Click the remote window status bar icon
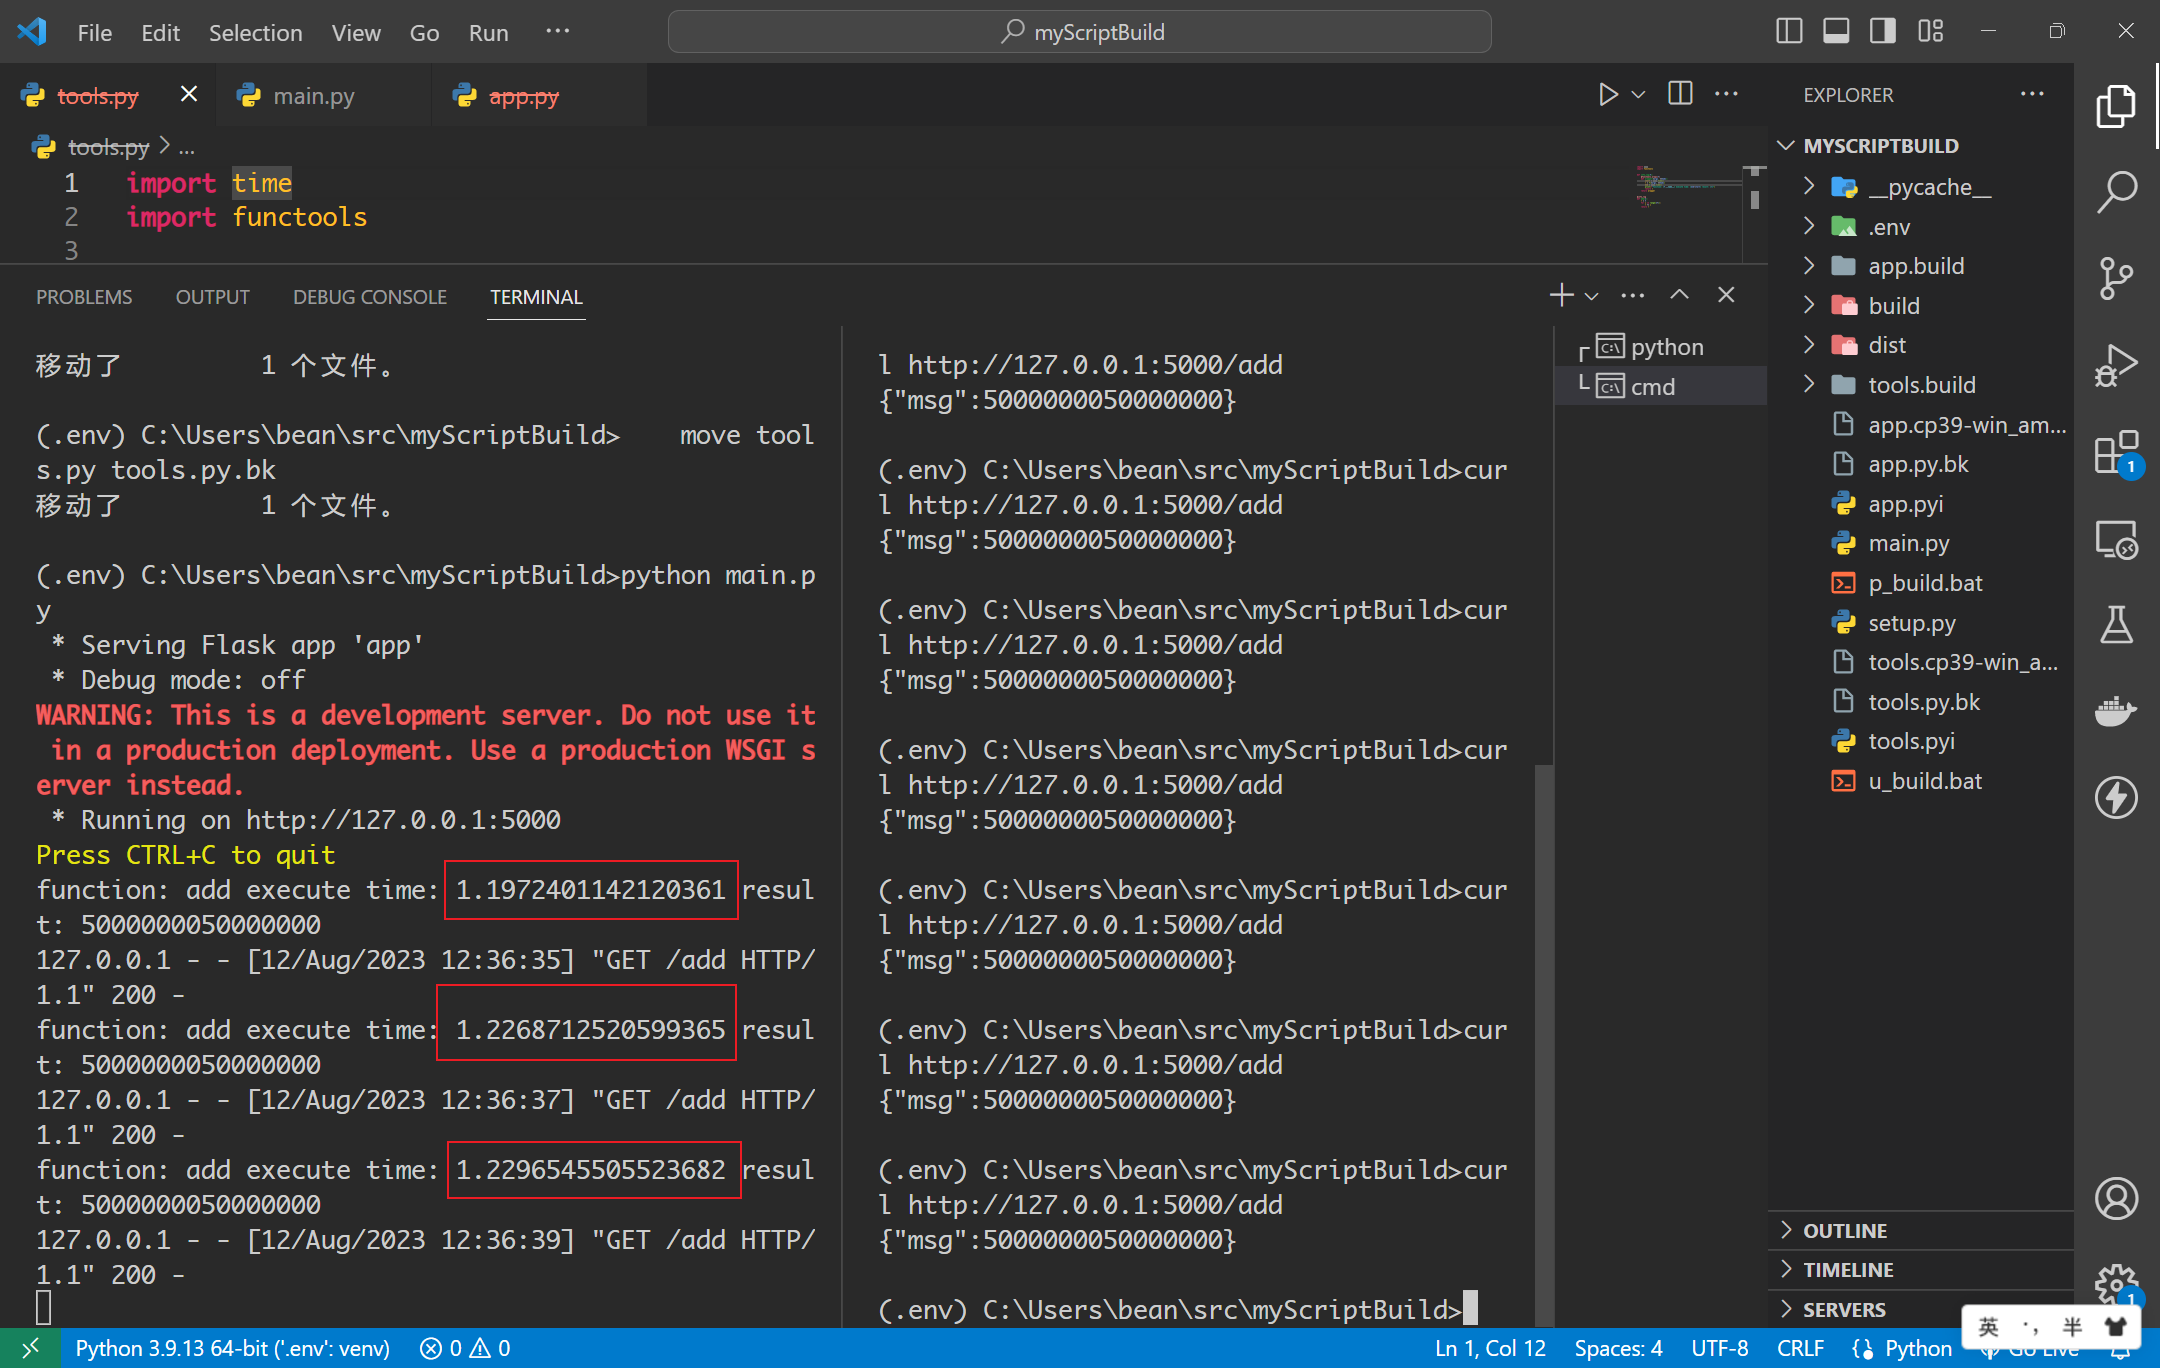Image resolution: width=2160 pixels, height=1368 pixels. coord(30,1348)
